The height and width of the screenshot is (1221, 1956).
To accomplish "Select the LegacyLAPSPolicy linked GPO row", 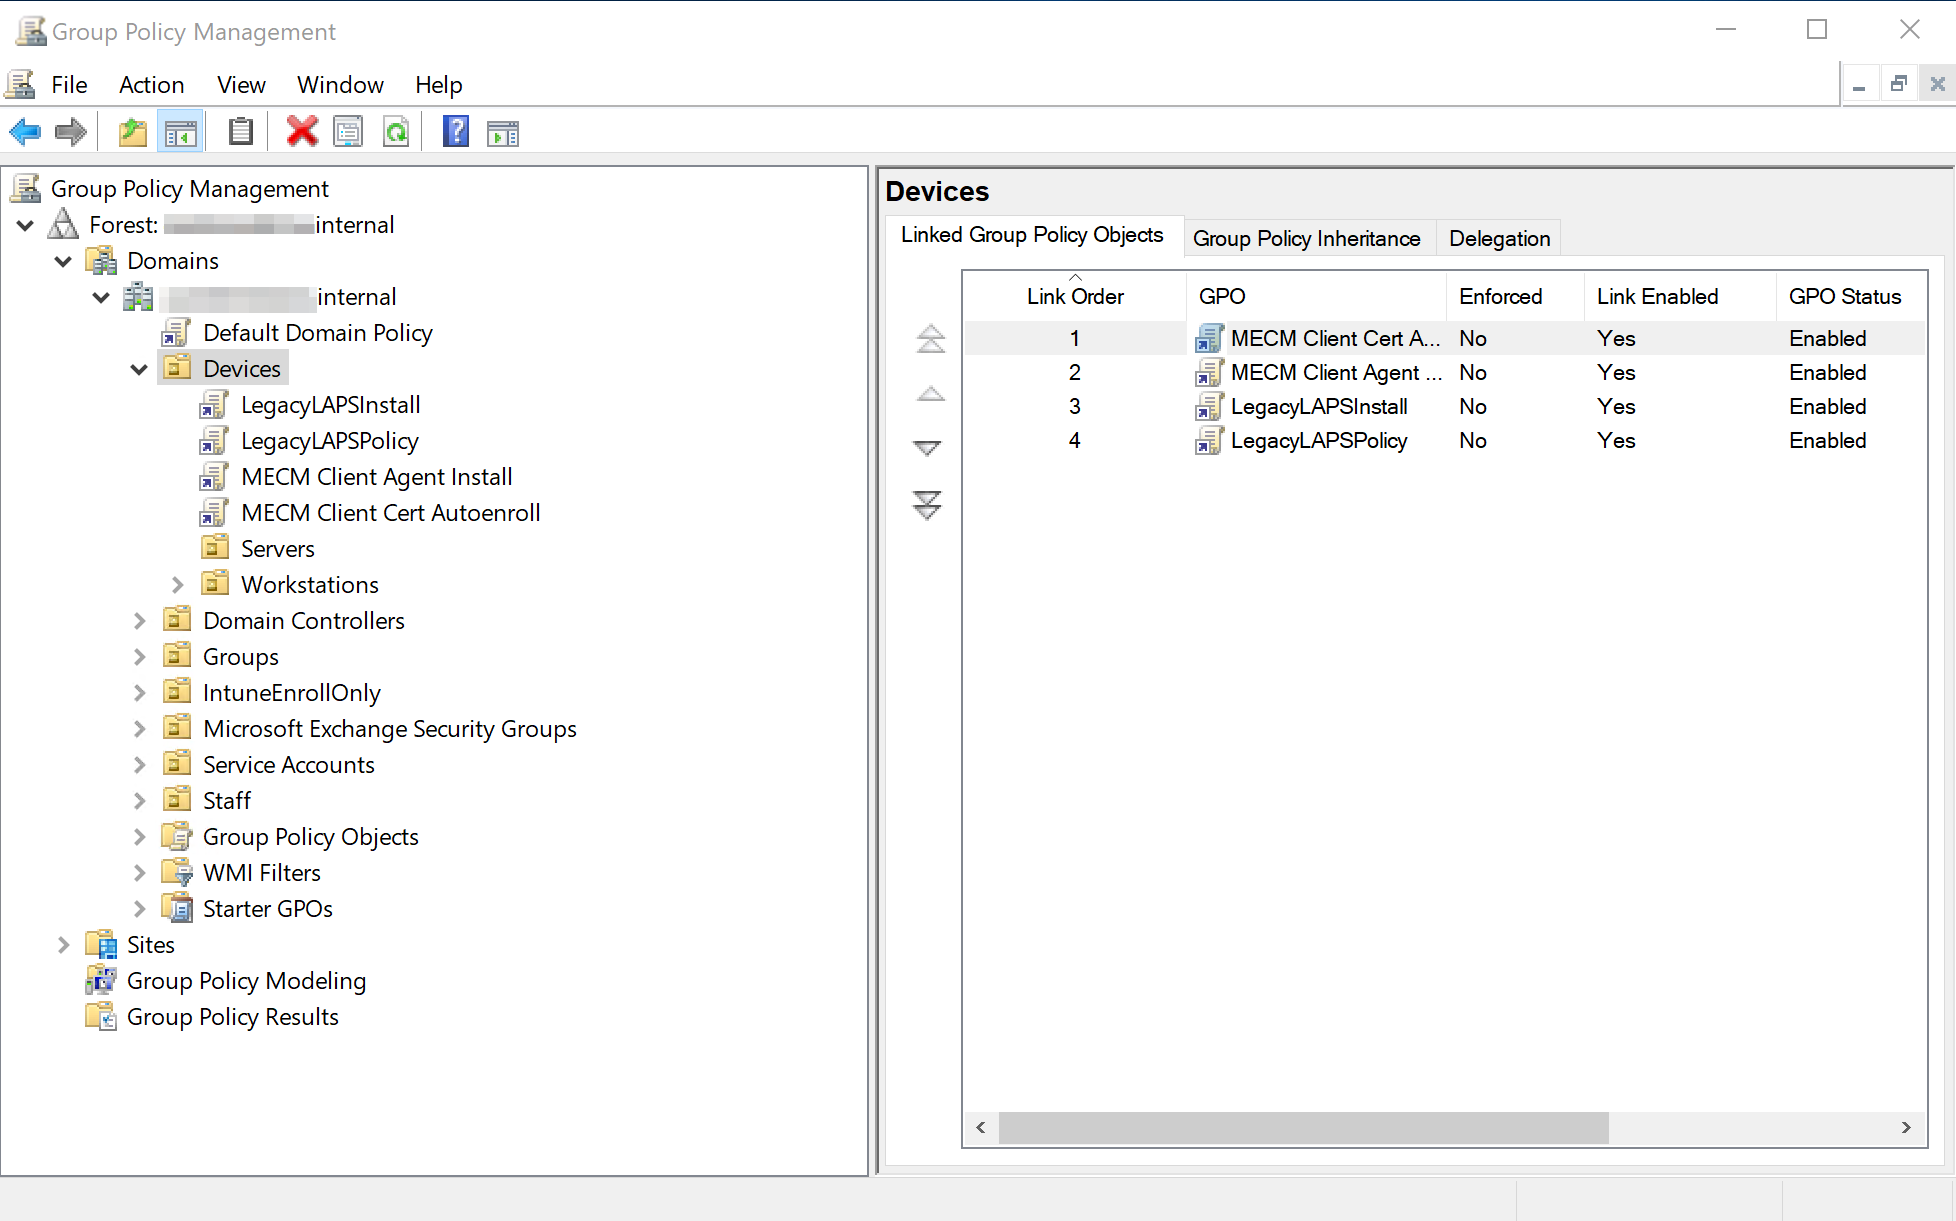I will pyautogui.click(x=1318, y=440).
